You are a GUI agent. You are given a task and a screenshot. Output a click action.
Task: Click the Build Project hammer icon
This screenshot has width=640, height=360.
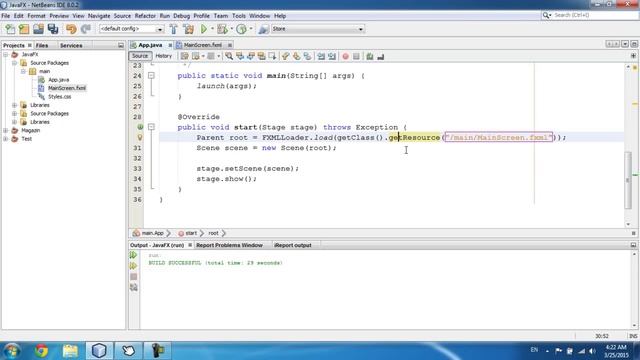pos(173,29)
